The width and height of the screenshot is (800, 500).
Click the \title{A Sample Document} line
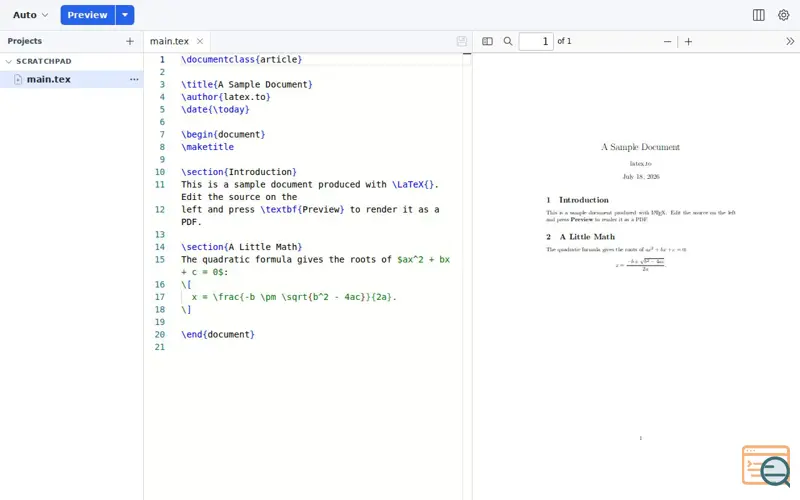[x=246, y=84]
